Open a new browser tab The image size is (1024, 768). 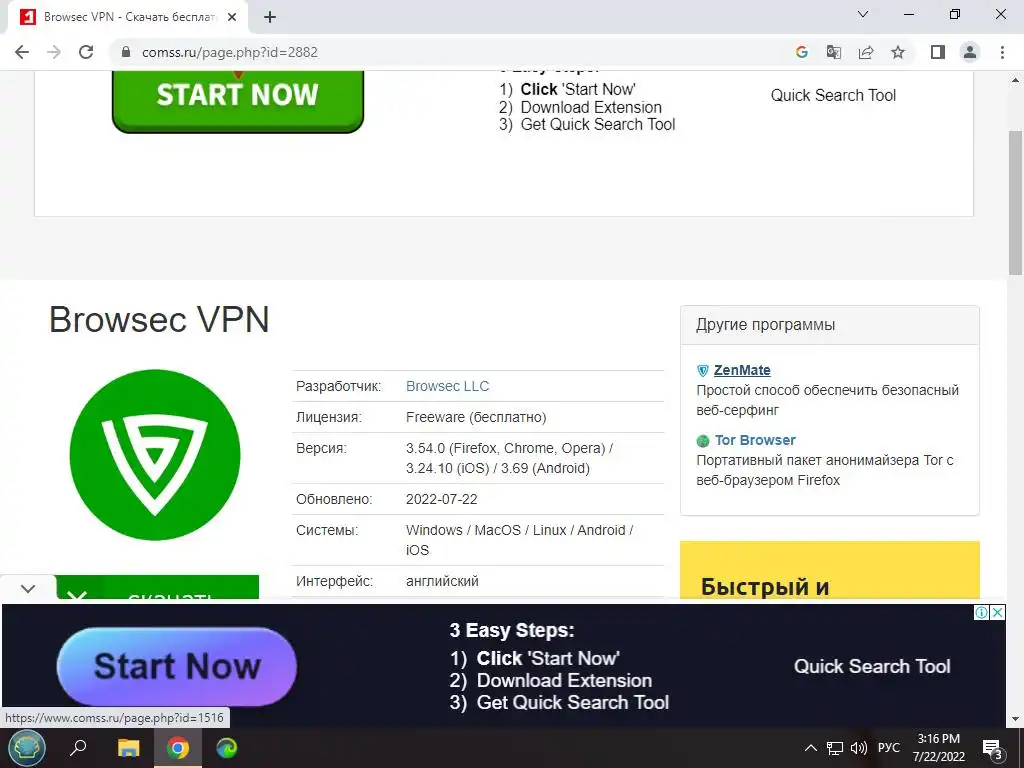point(270,18)
